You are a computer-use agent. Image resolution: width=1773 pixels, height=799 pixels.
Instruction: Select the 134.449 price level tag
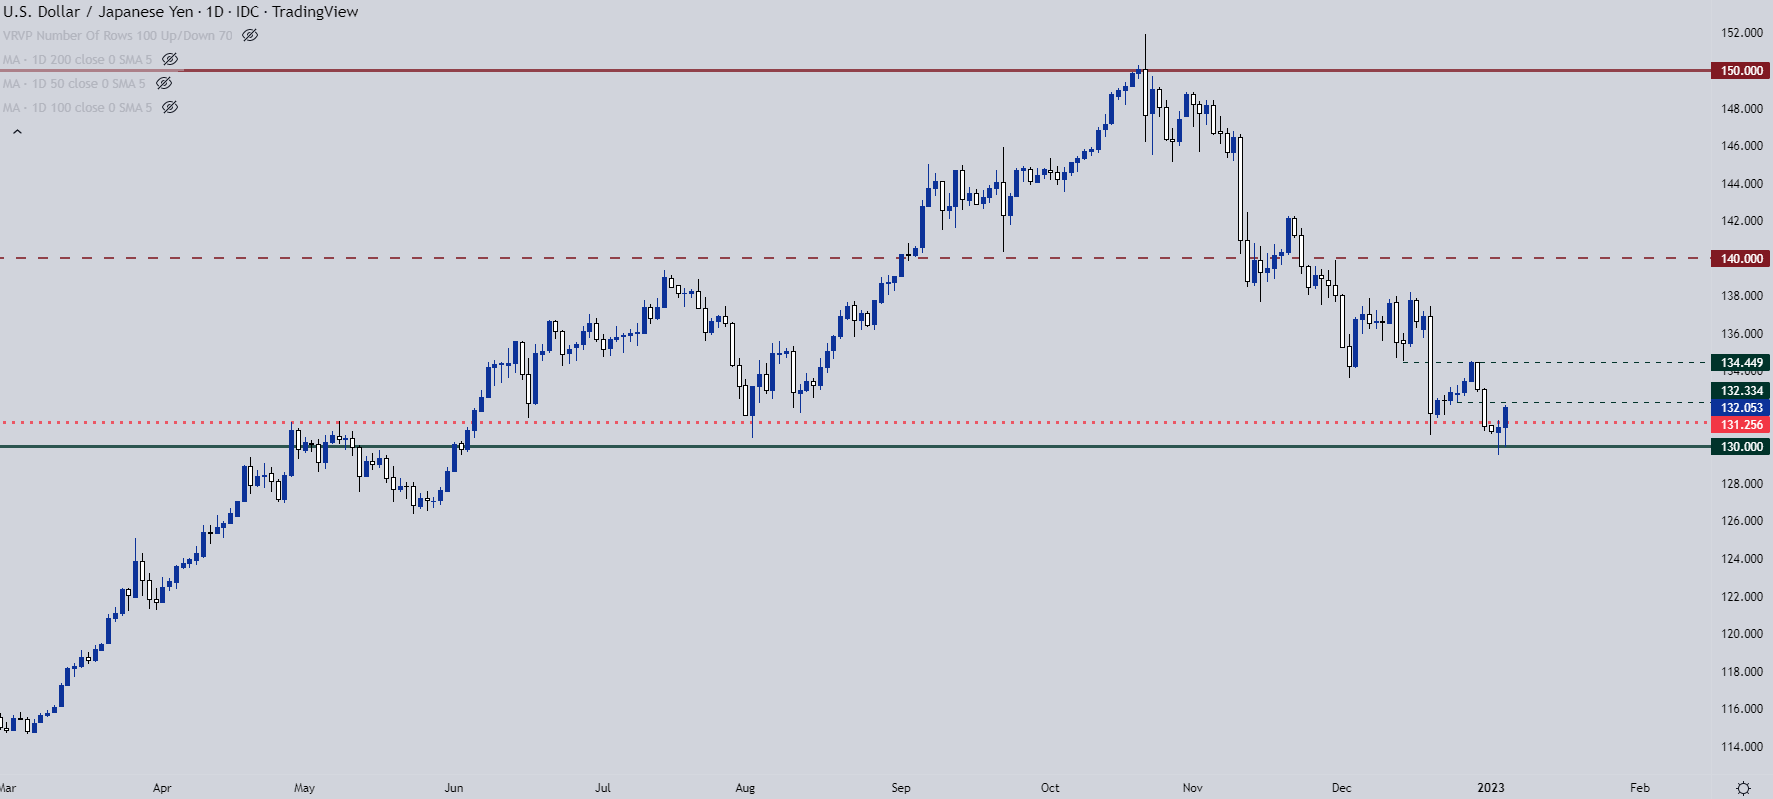pos(1741,363)
